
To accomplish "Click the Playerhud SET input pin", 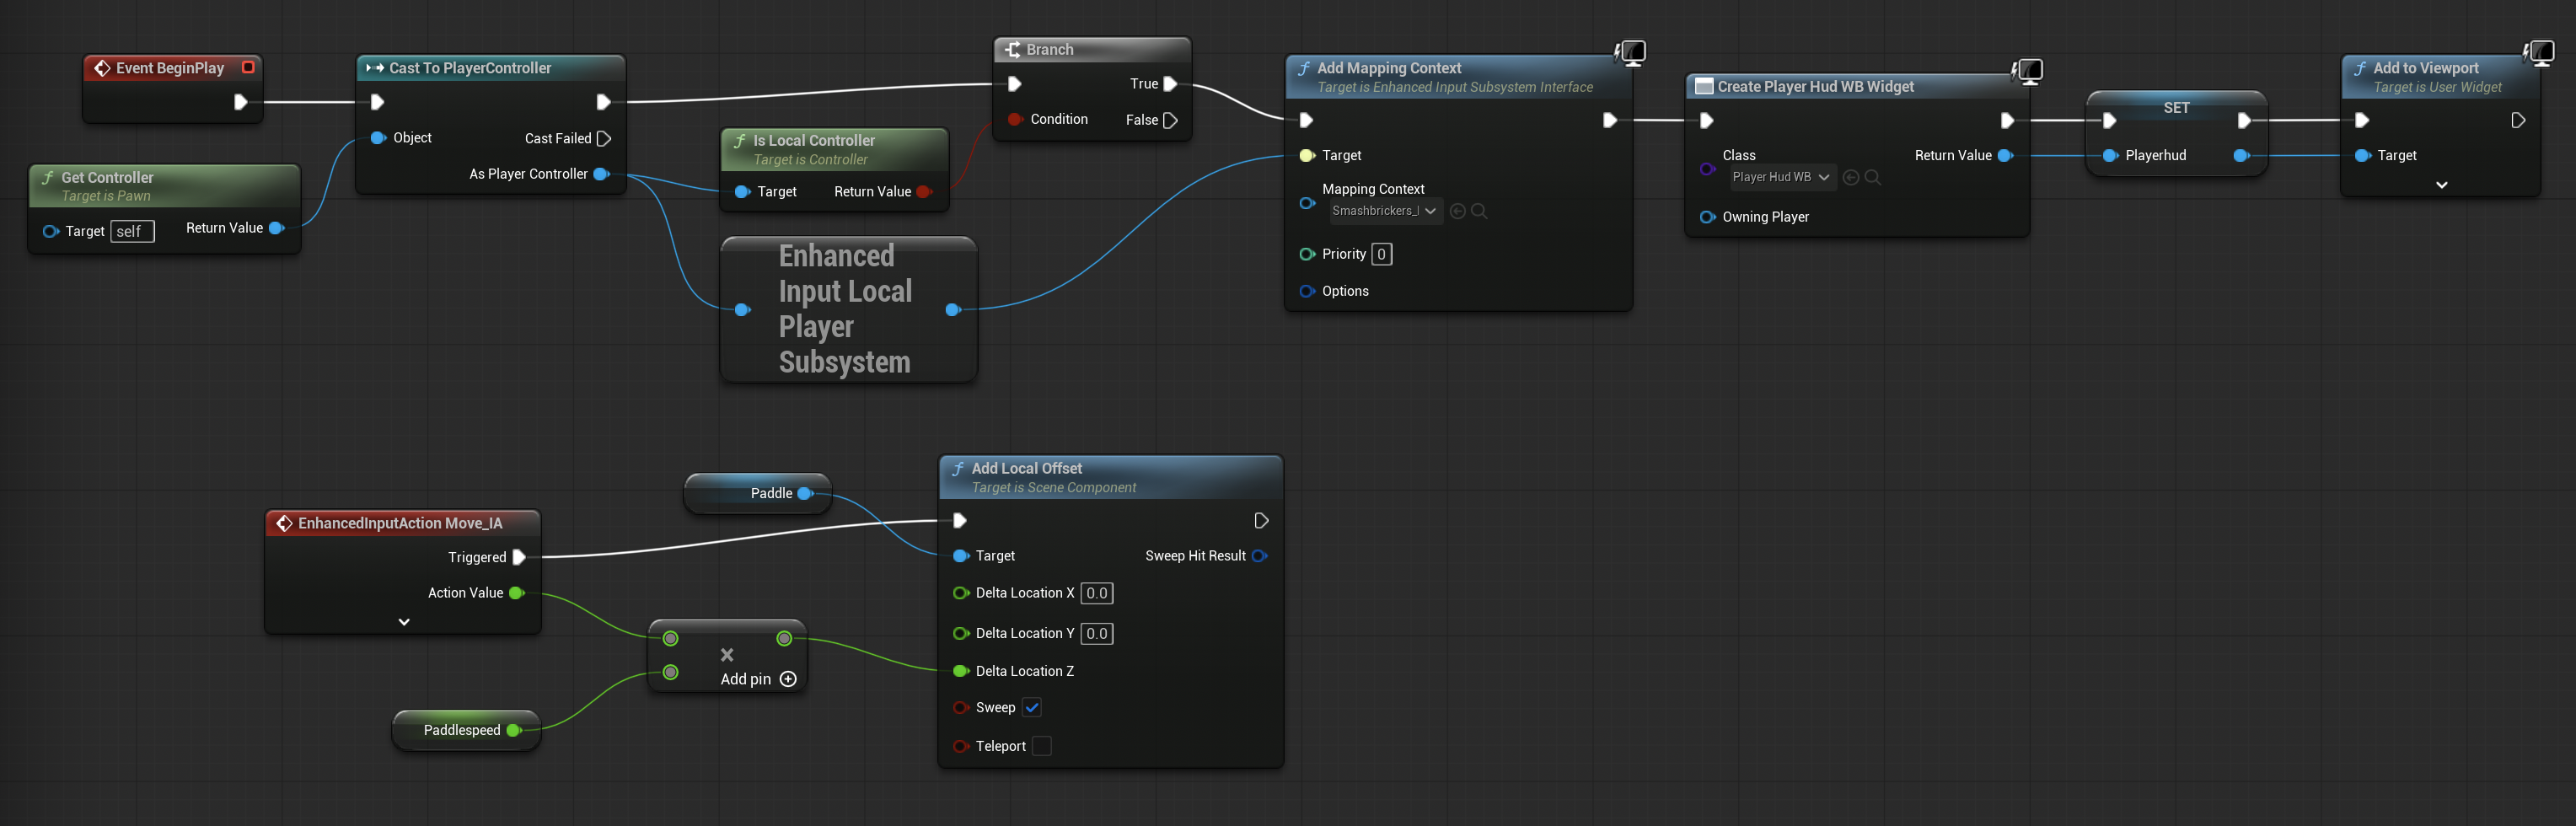I will tap(2110, 155).
